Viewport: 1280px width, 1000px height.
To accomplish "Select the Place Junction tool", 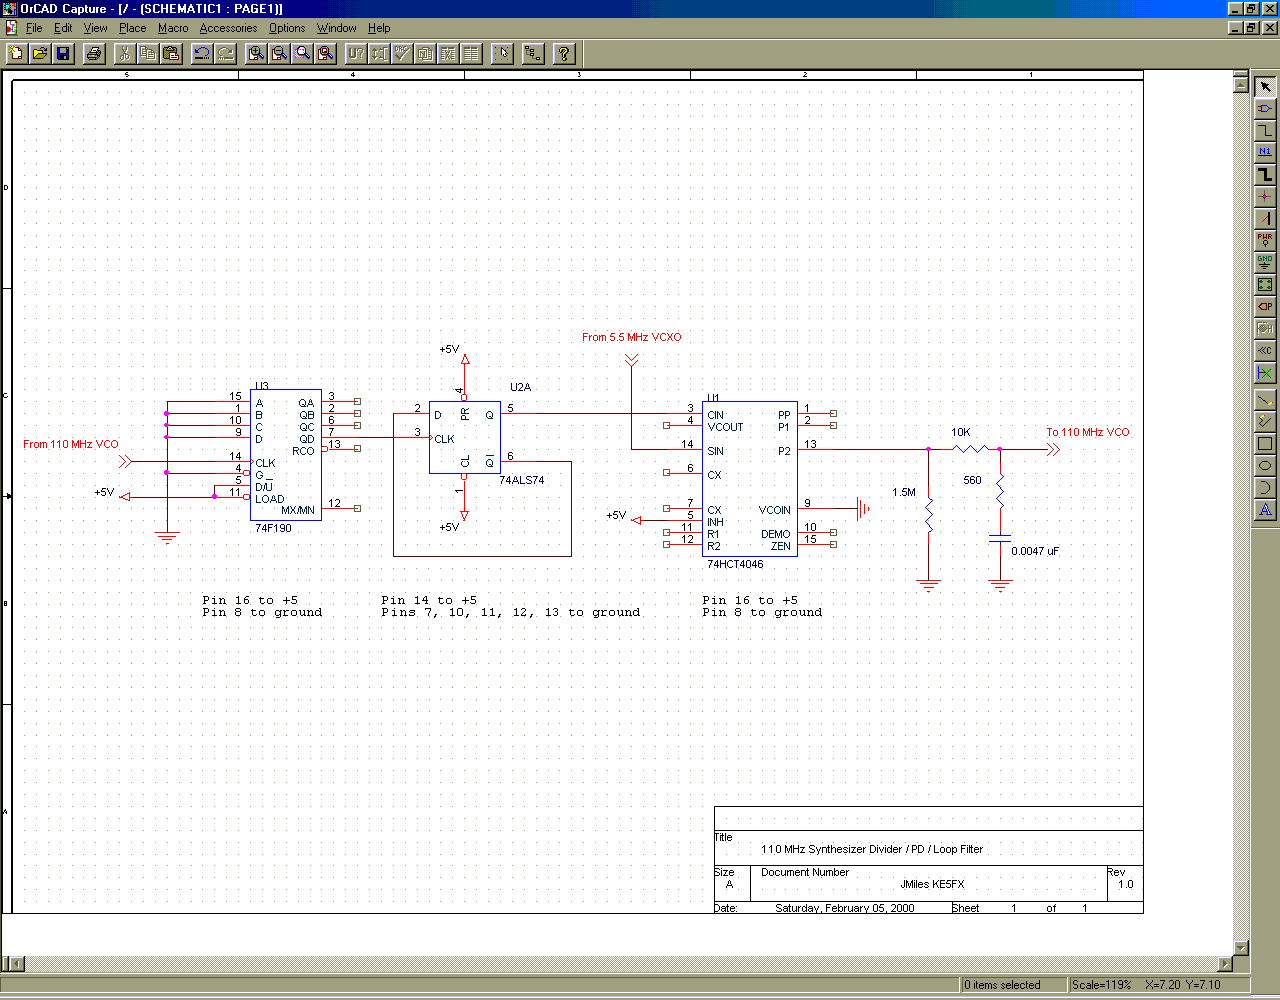I will coord(1265,196).
